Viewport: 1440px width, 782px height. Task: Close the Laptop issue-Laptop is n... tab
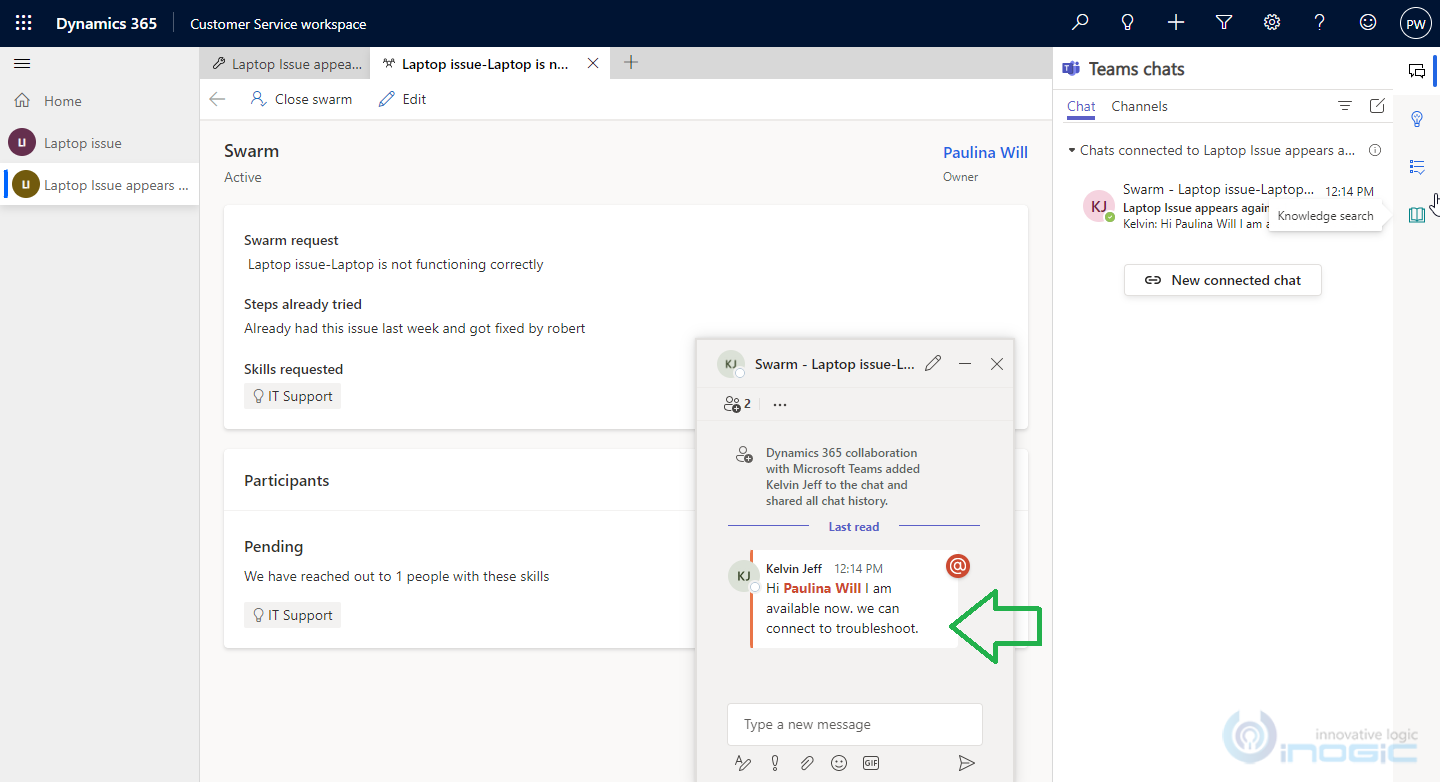pyautogui.click(x=593, y=63)
